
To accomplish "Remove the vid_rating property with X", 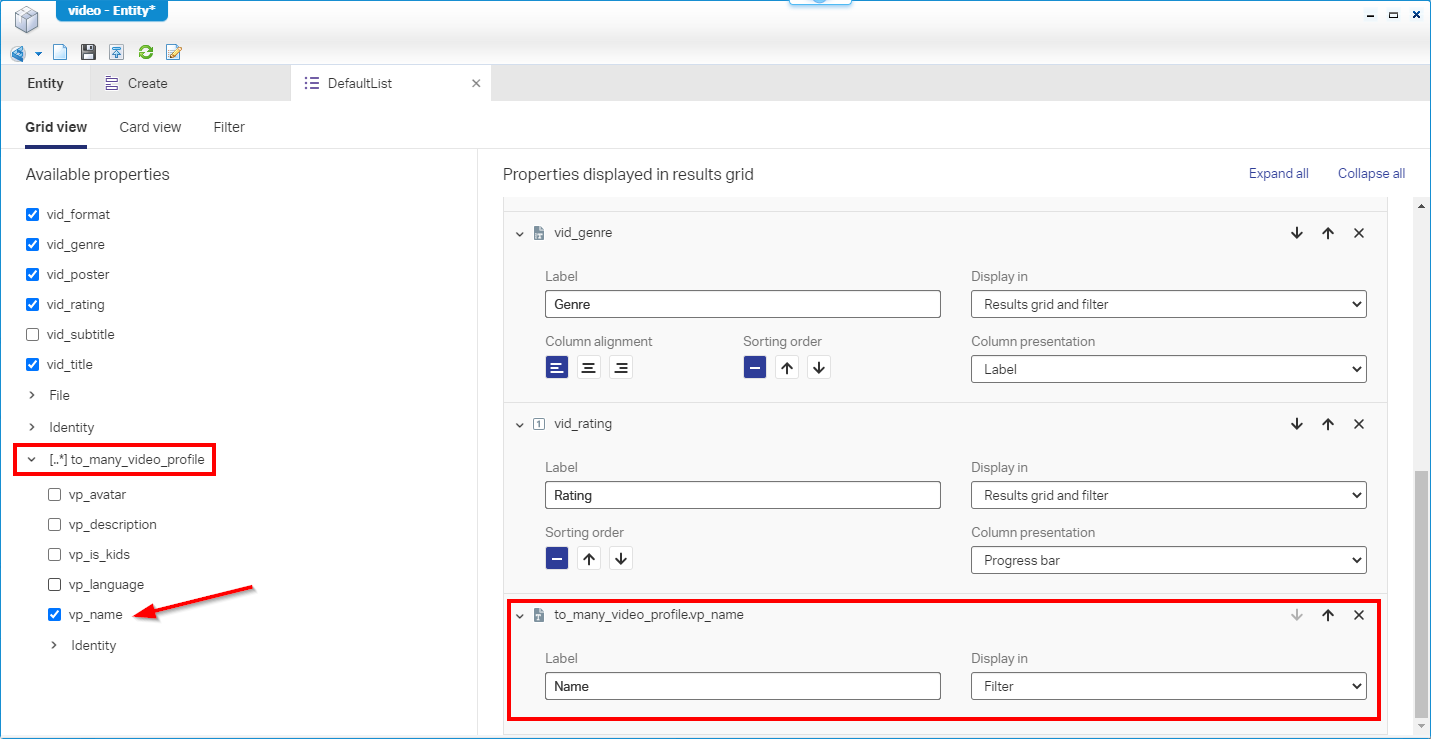I will [x=1358, y=424].
